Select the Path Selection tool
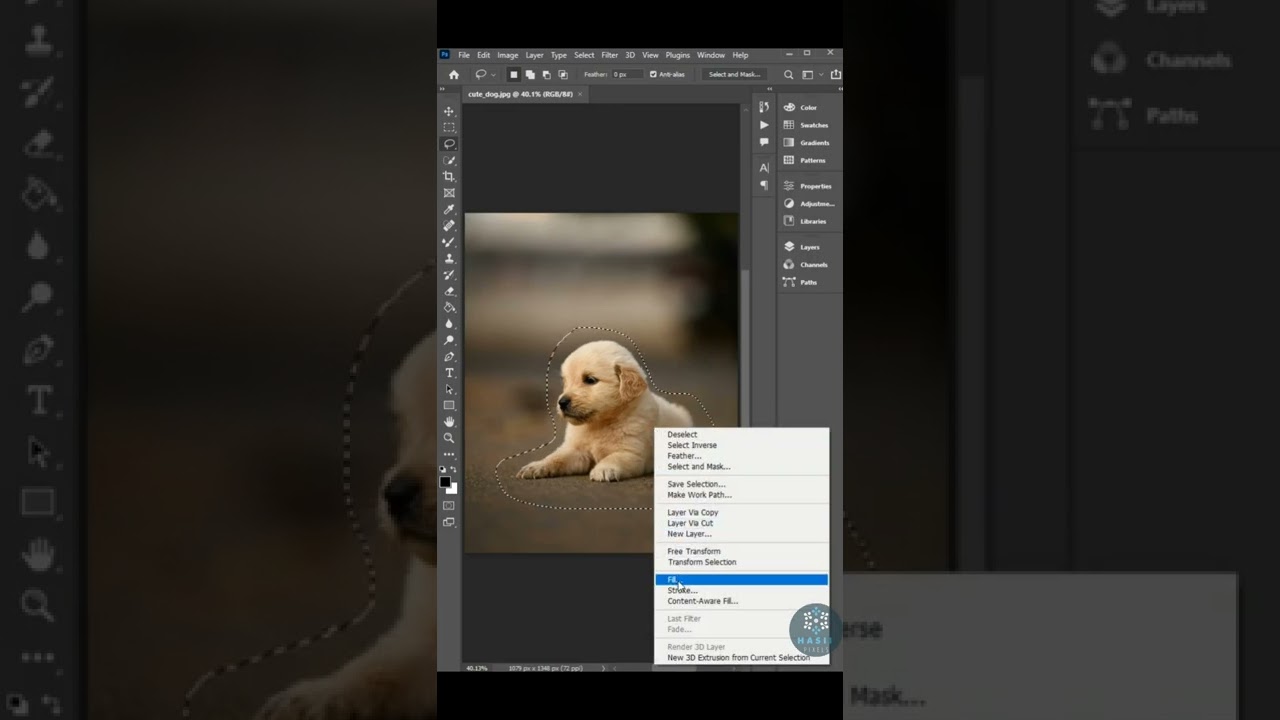 click(x=449, y=389)
